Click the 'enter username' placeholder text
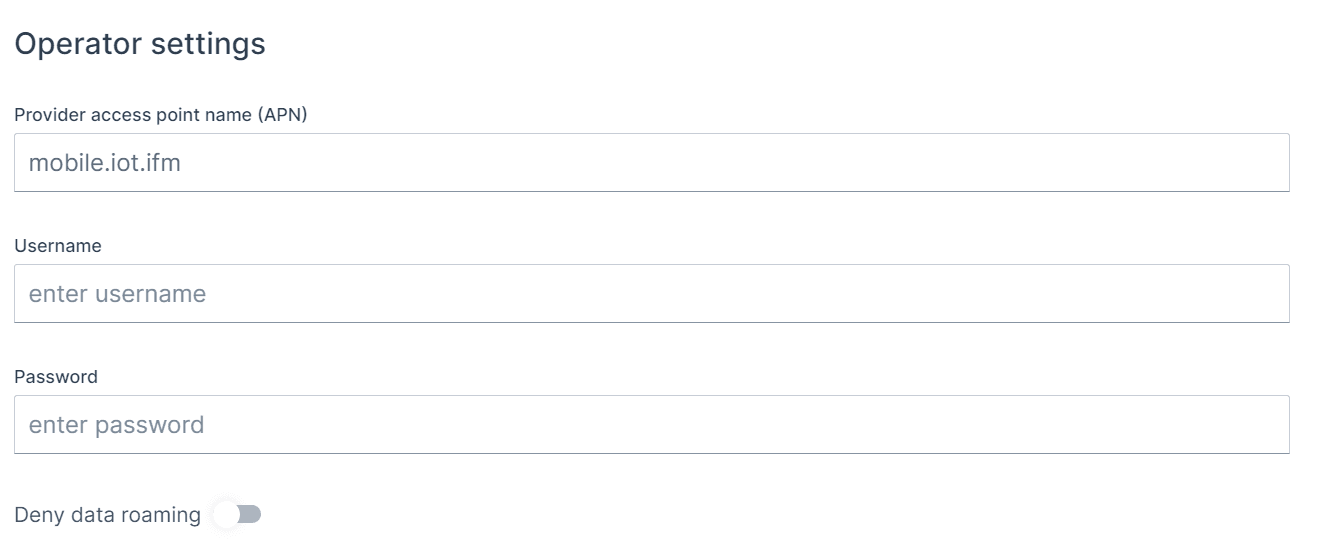This screenshot has width=1317, height=551. click(x=117, y=294)
